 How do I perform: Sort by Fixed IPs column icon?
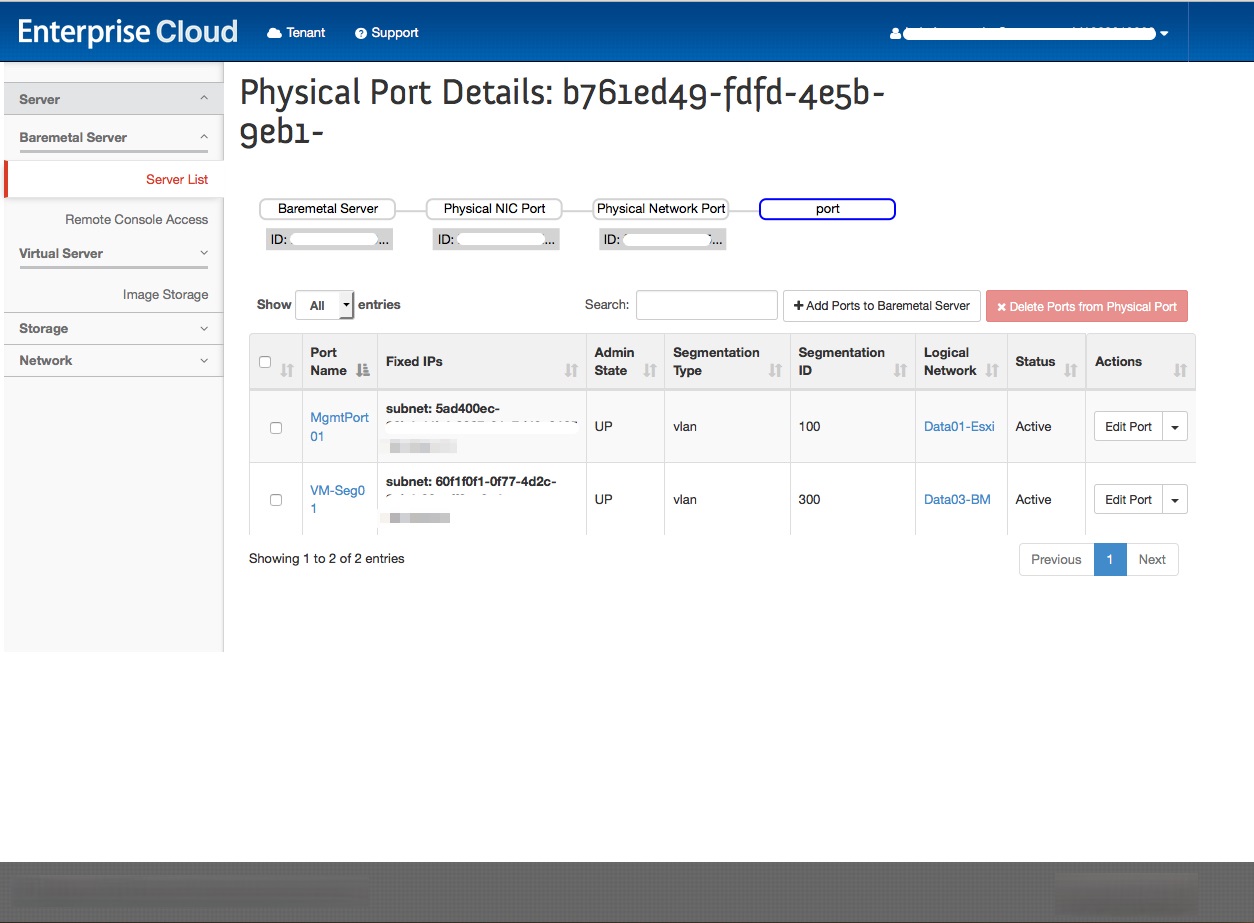click(x=571, y=370)
